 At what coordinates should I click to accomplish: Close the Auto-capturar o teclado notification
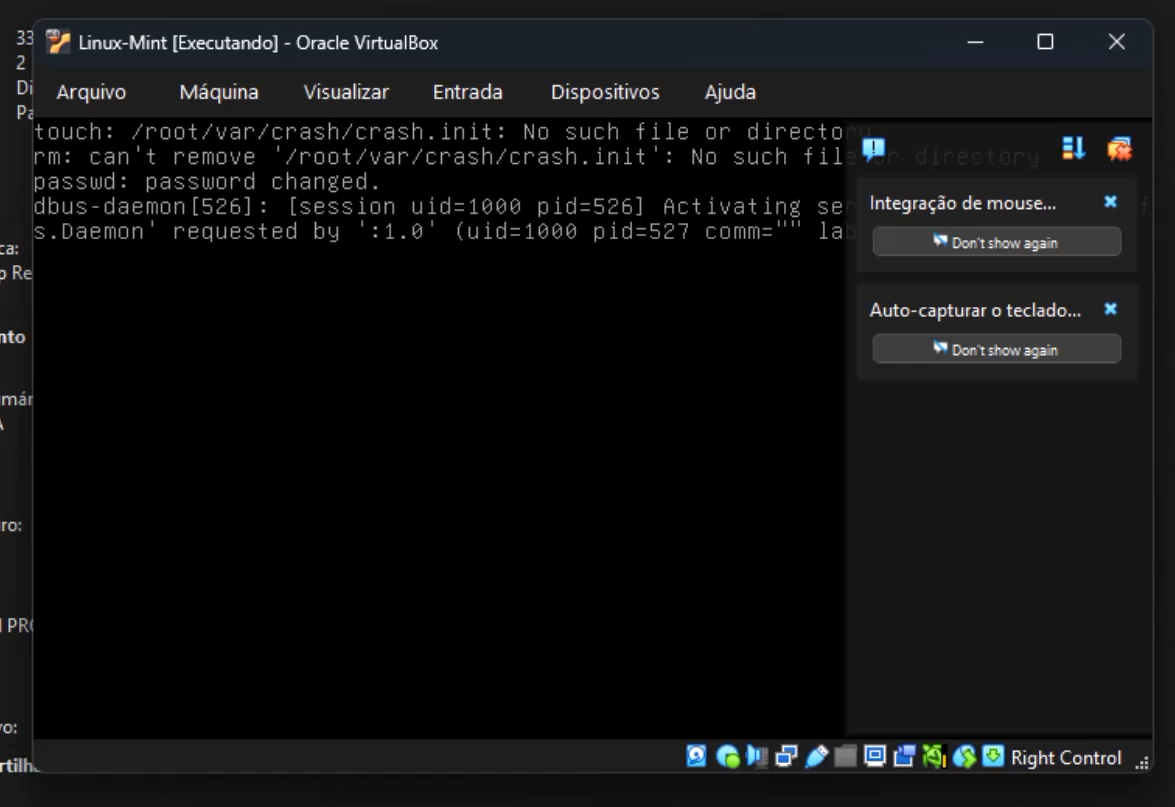click(1111, 309)
